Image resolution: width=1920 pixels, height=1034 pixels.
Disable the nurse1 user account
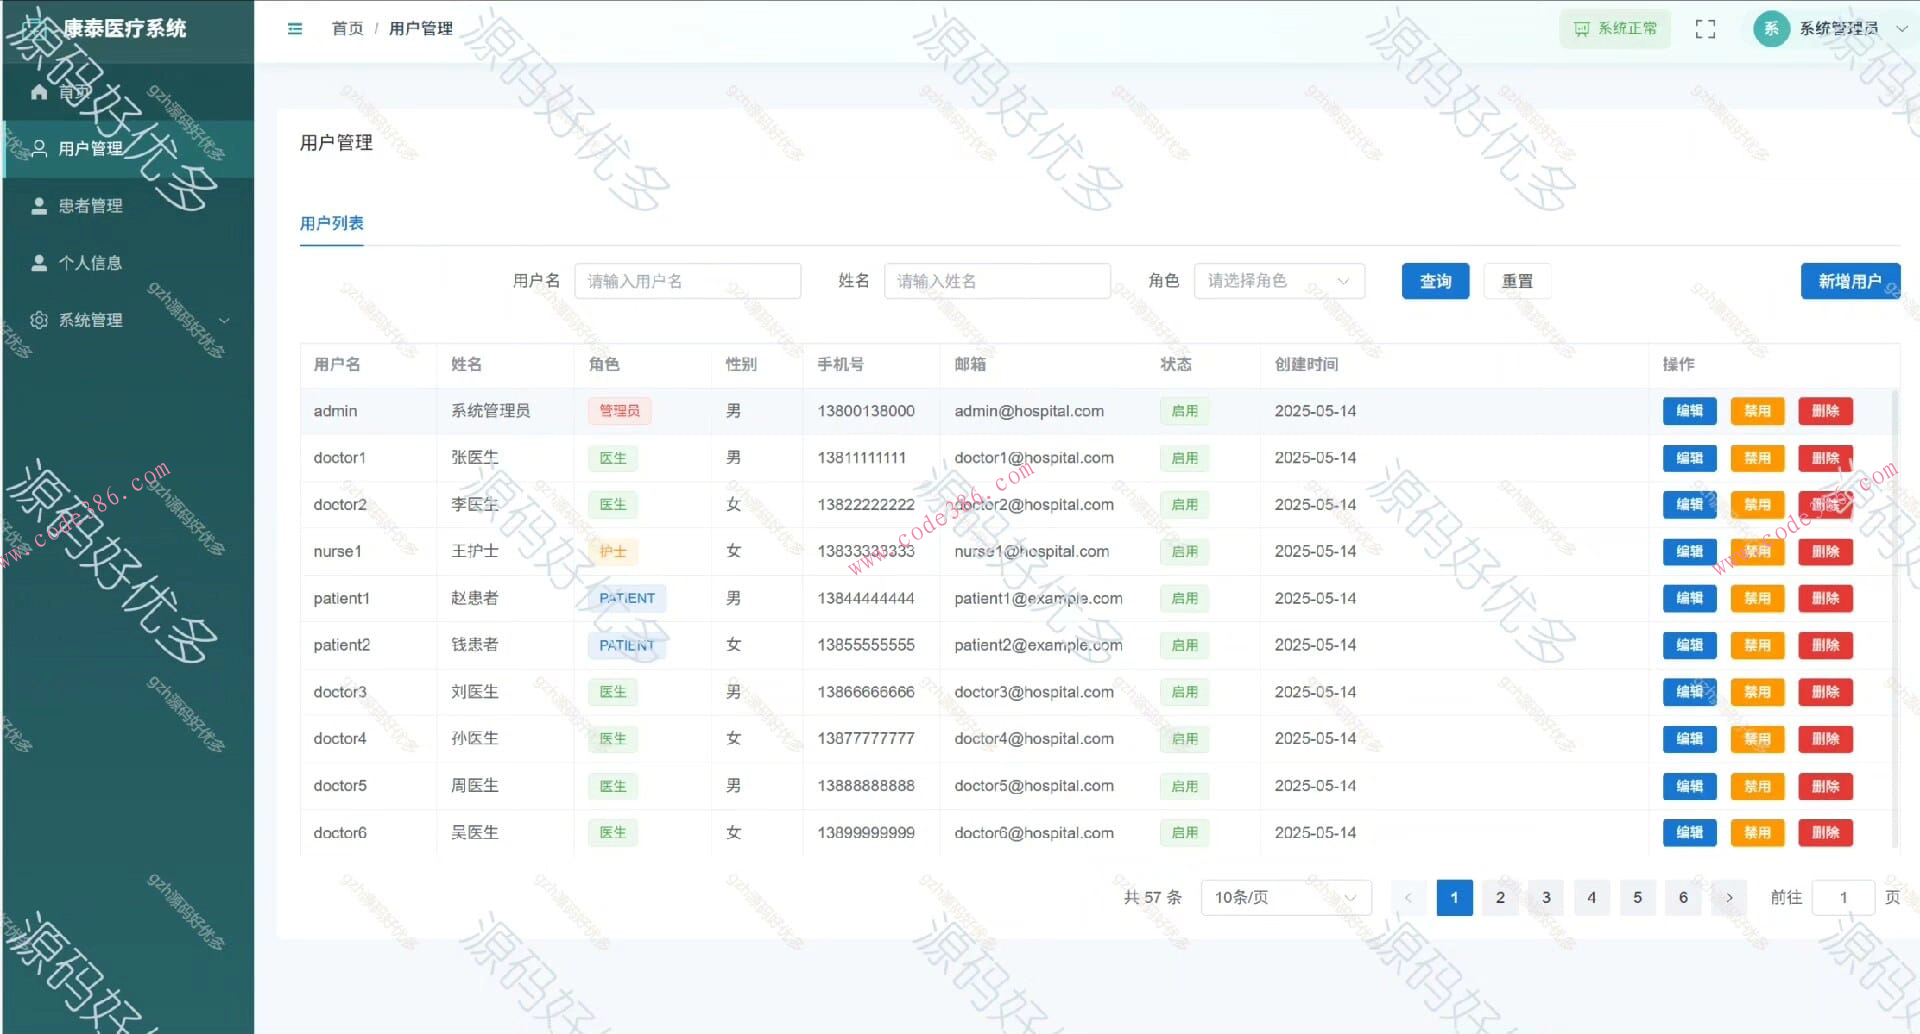1757,552
